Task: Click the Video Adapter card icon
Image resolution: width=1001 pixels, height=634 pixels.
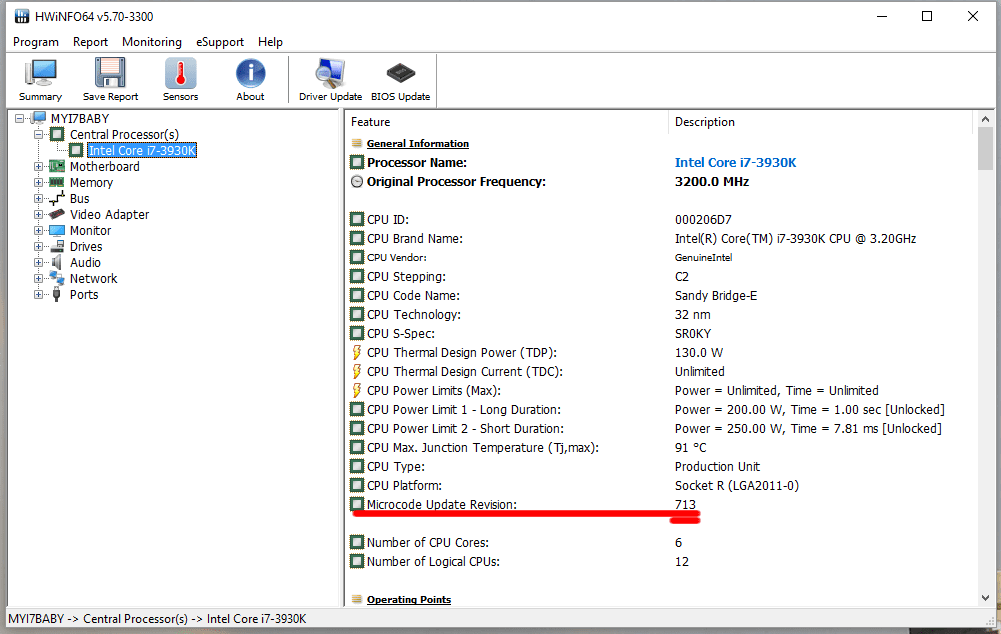Action: click(x=57, y=215)
